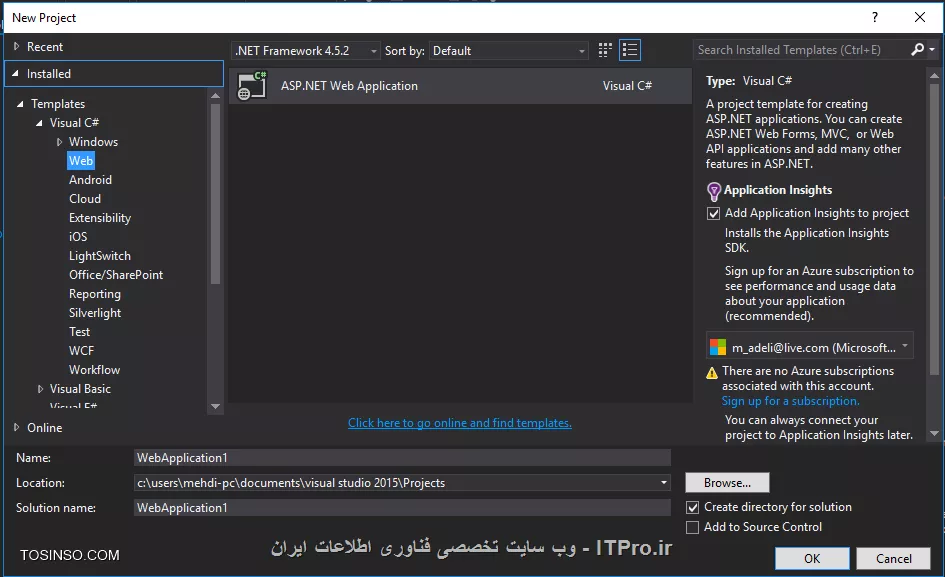
Task: Select the iOS template category
Action: pyautogui.click(x=78, y=236)
